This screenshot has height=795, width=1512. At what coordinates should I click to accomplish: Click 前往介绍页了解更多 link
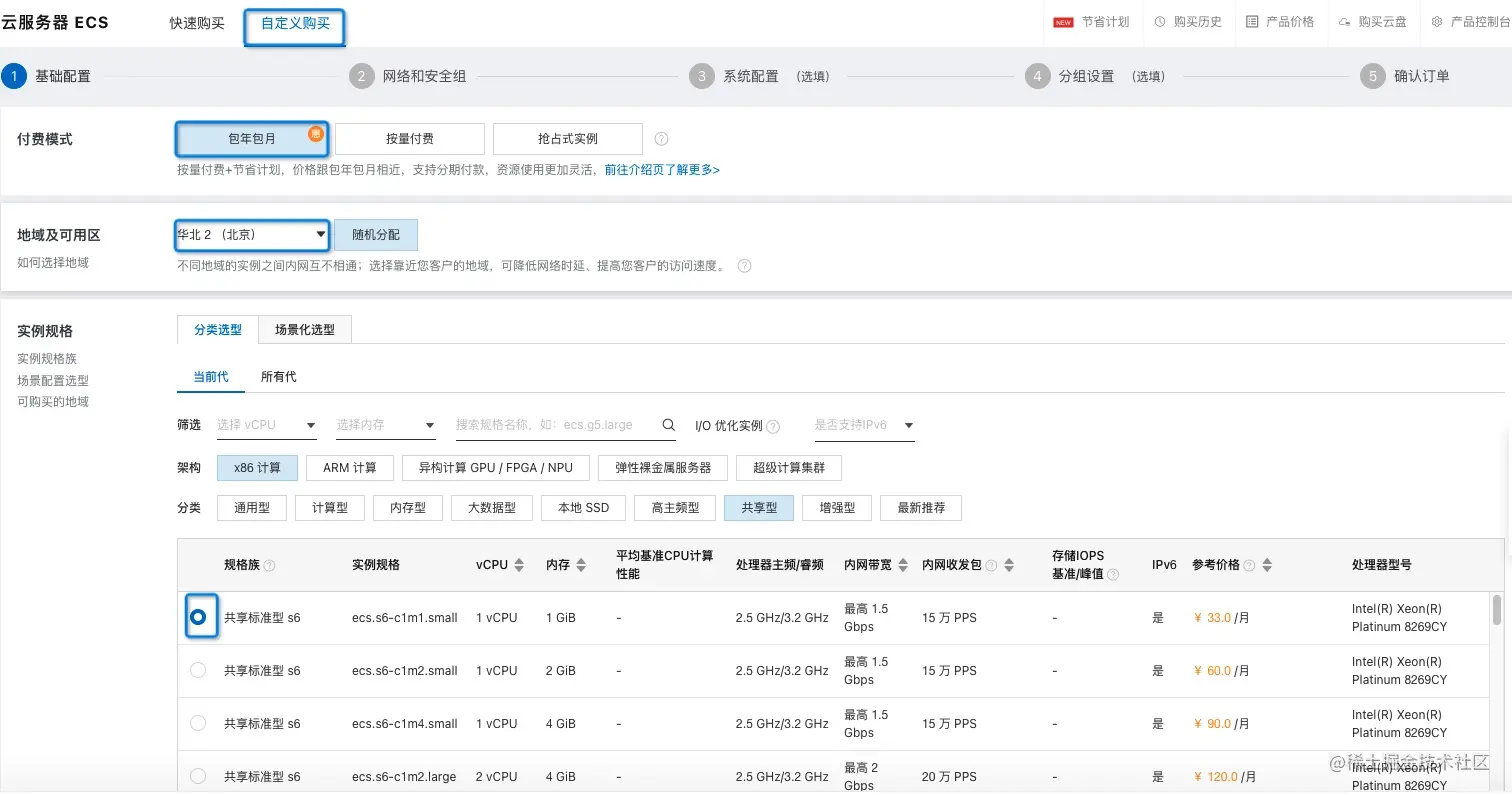(x=662, y=170)
